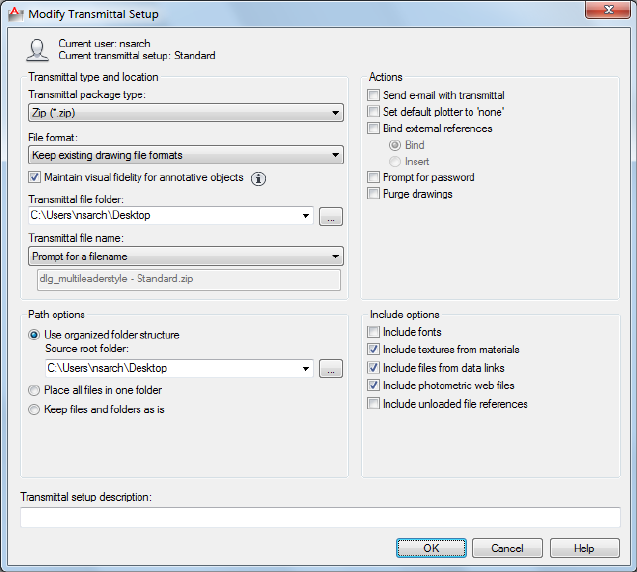Enable Purge drawings option
This screenshot has width=637, height=572.
tap(374, 194)
